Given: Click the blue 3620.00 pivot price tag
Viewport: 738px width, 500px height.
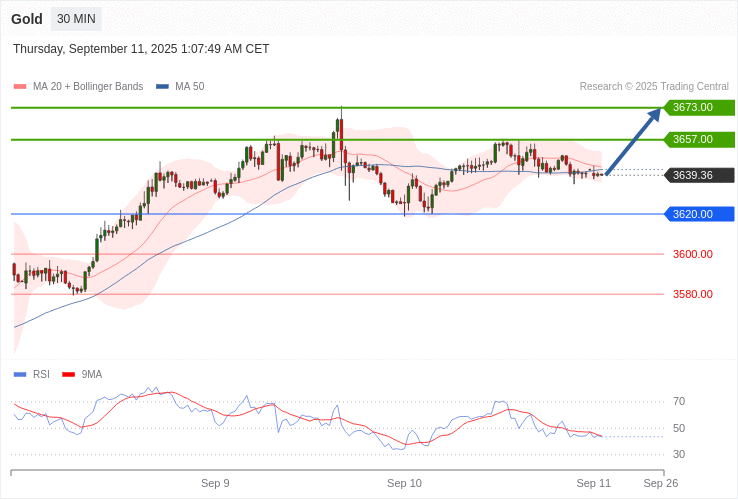Looking at the screenshot, I should pyautogui.click(x=699, y=214).
